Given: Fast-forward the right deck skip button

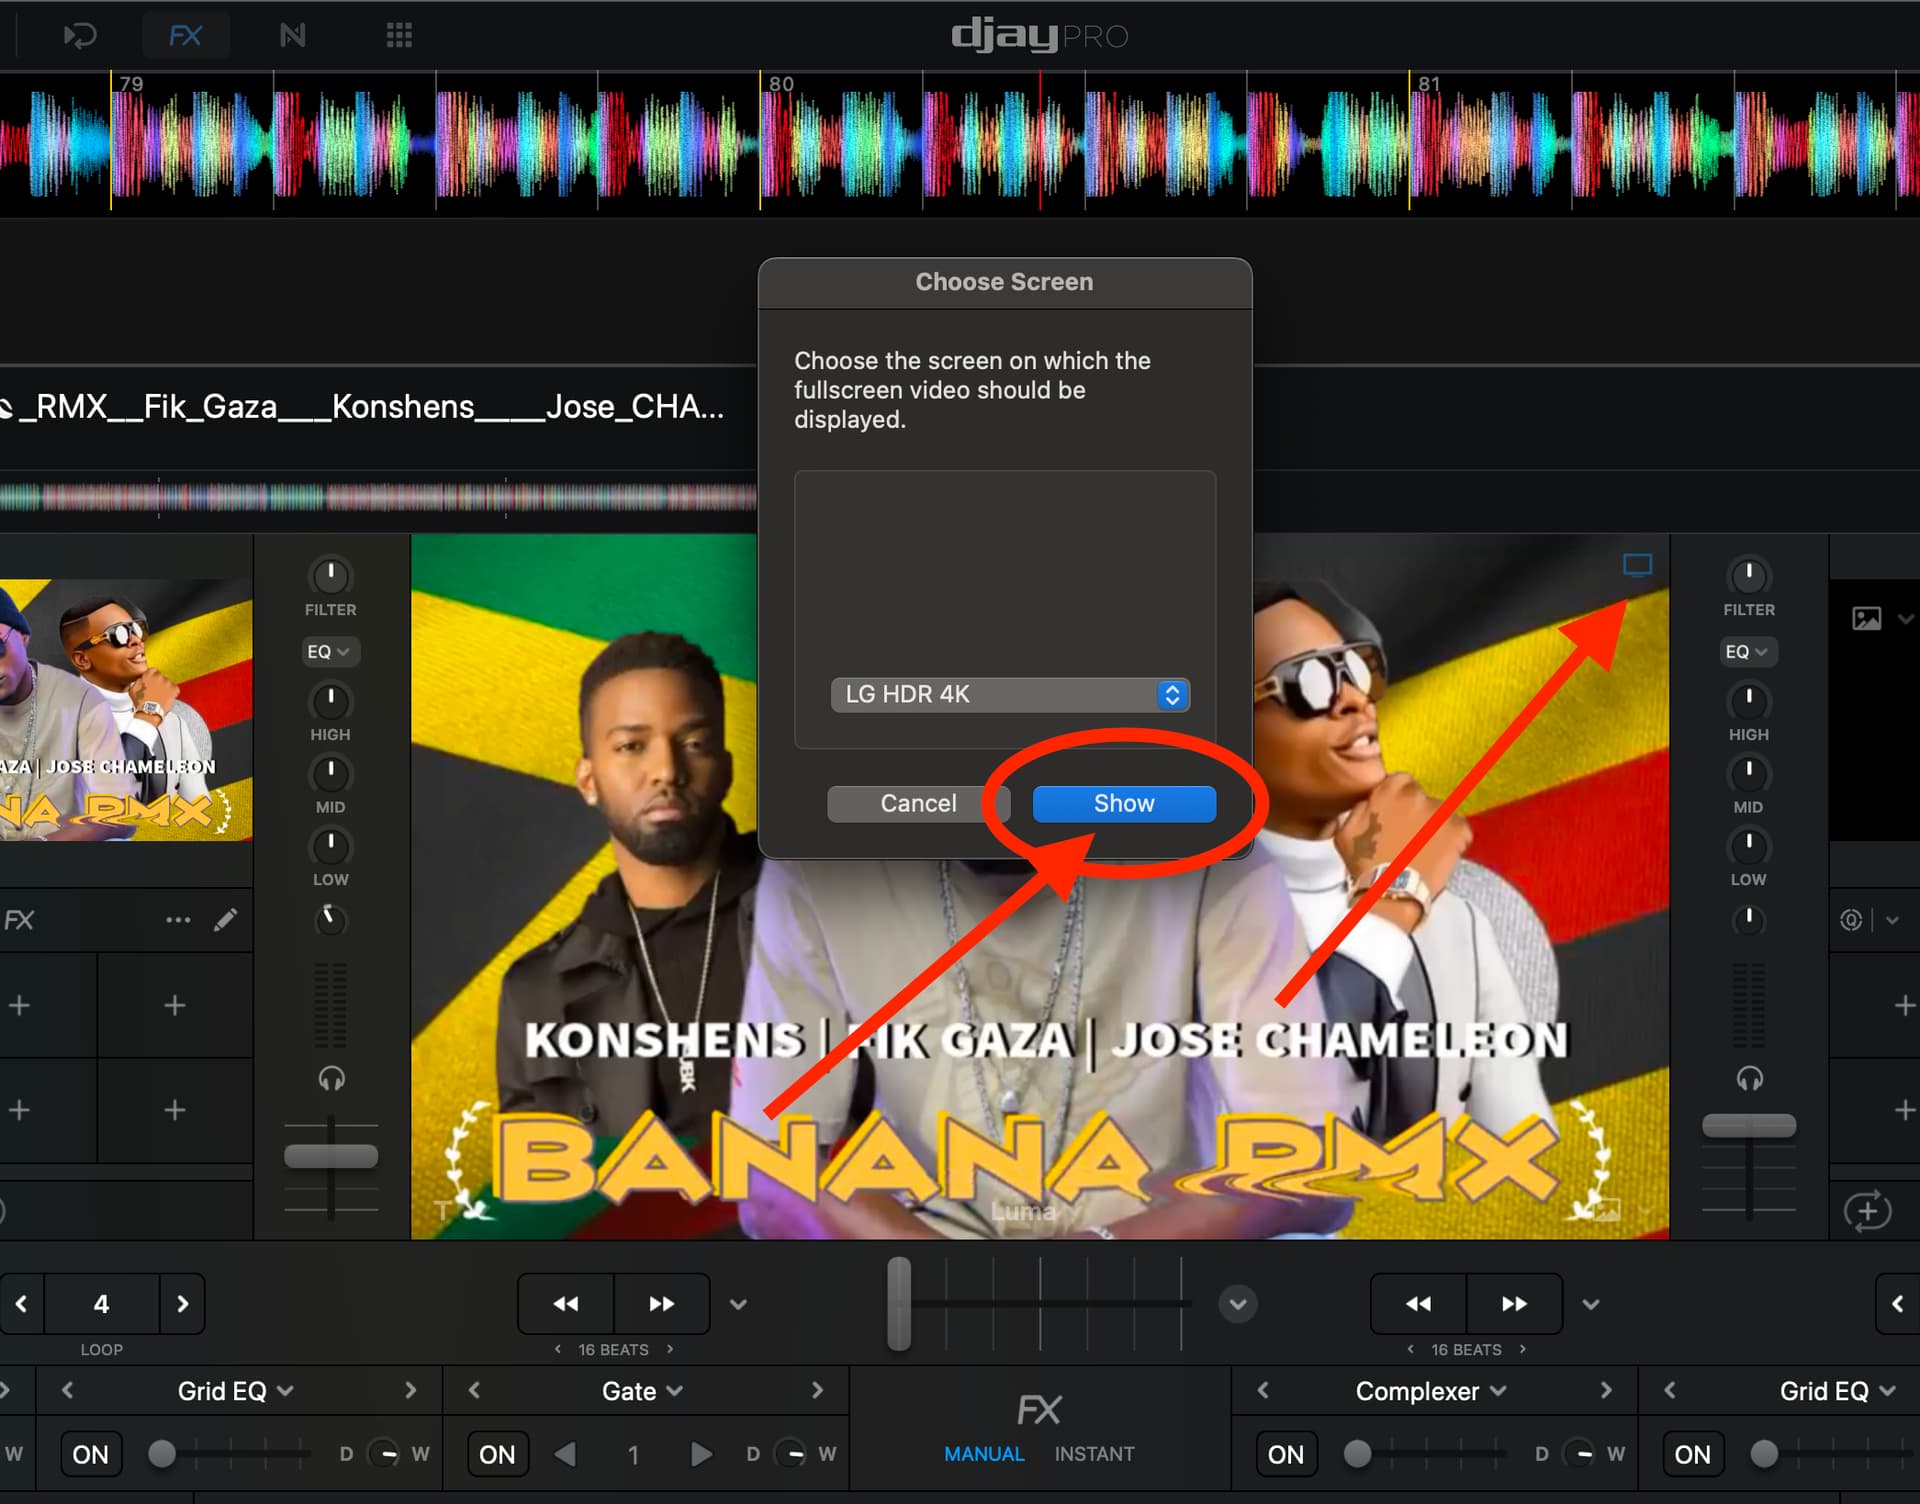Looking at the screenshot, I should coord(1515,1304).
